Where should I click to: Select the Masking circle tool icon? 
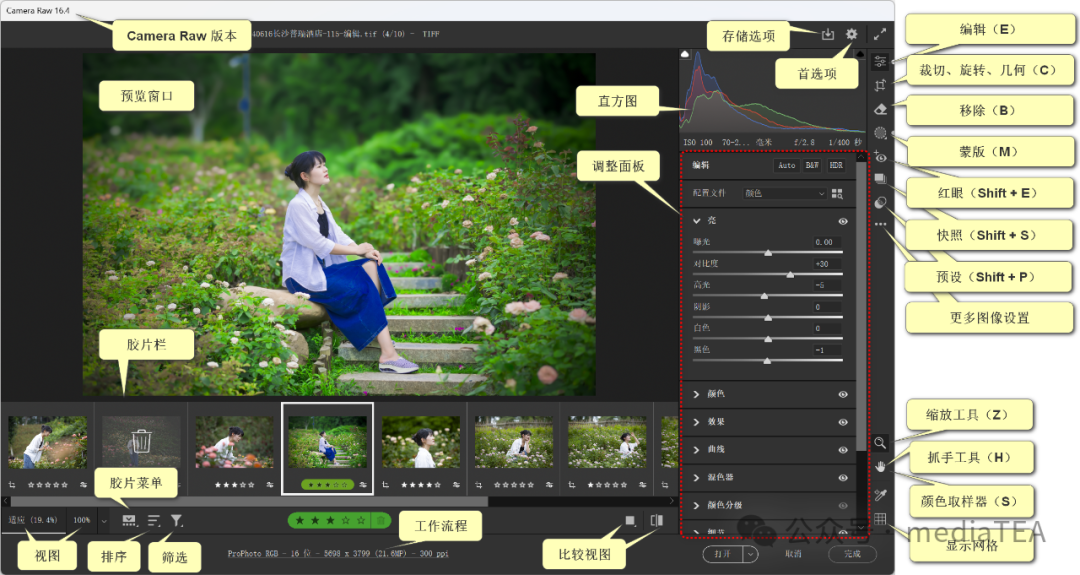[880, 133]
